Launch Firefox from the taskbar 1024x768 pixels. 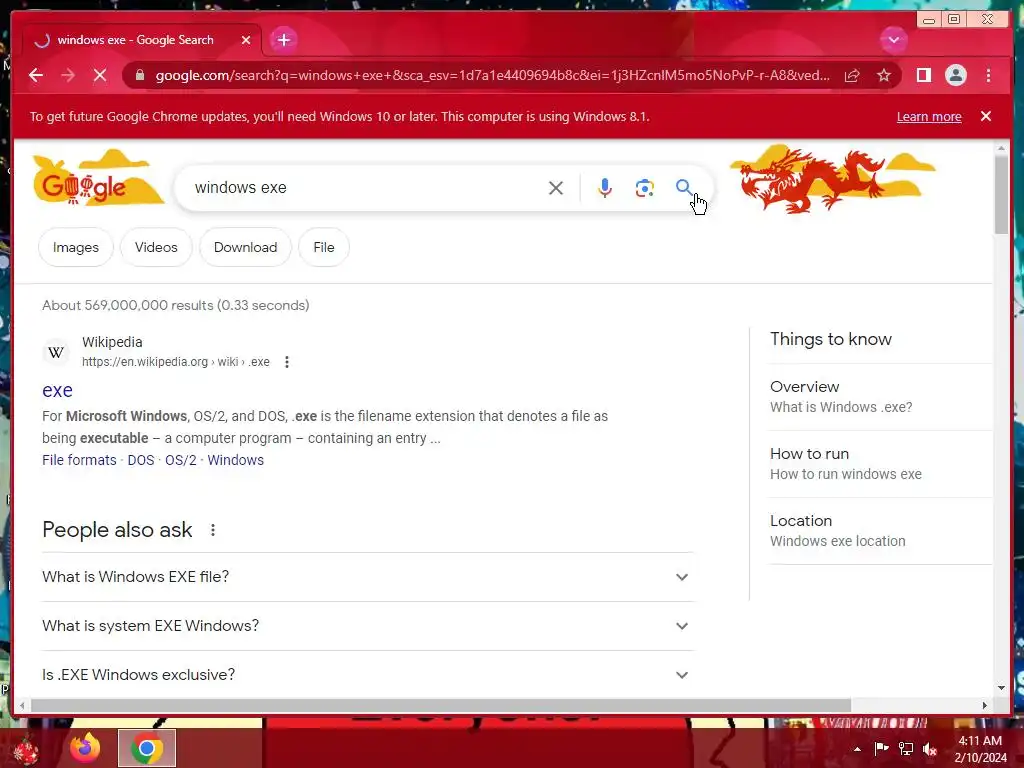point(86,748)
